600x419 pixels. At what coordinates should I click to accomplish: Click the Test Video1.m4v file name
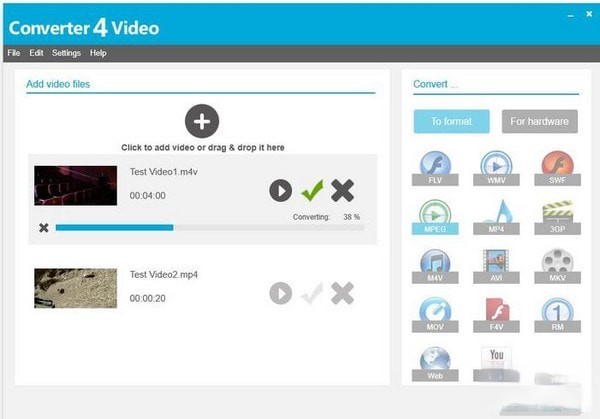163,172
